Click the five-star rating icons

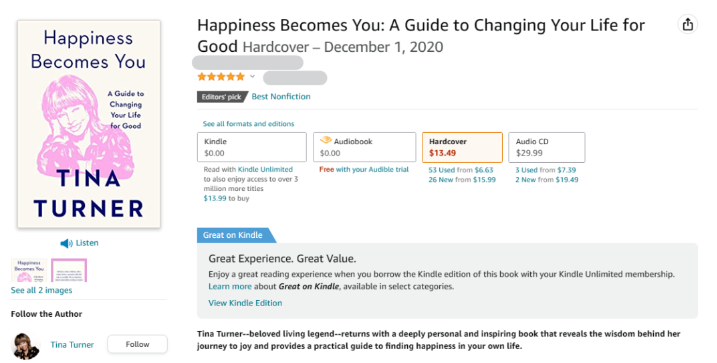(221, 77)
